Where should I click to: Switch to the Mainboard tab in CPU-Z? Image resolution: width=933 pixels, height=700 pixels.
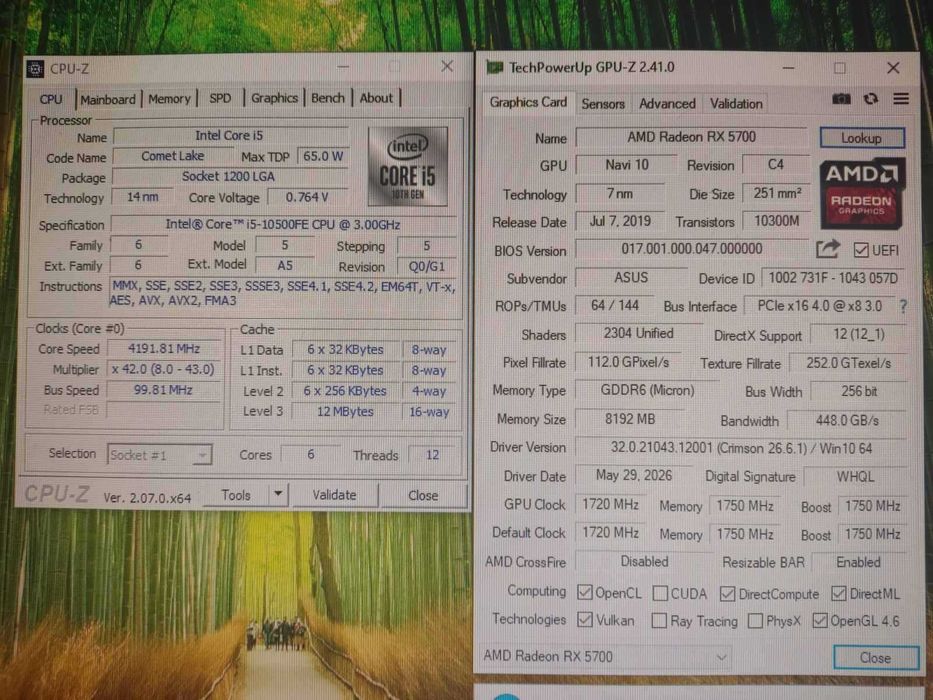(108, 99)
